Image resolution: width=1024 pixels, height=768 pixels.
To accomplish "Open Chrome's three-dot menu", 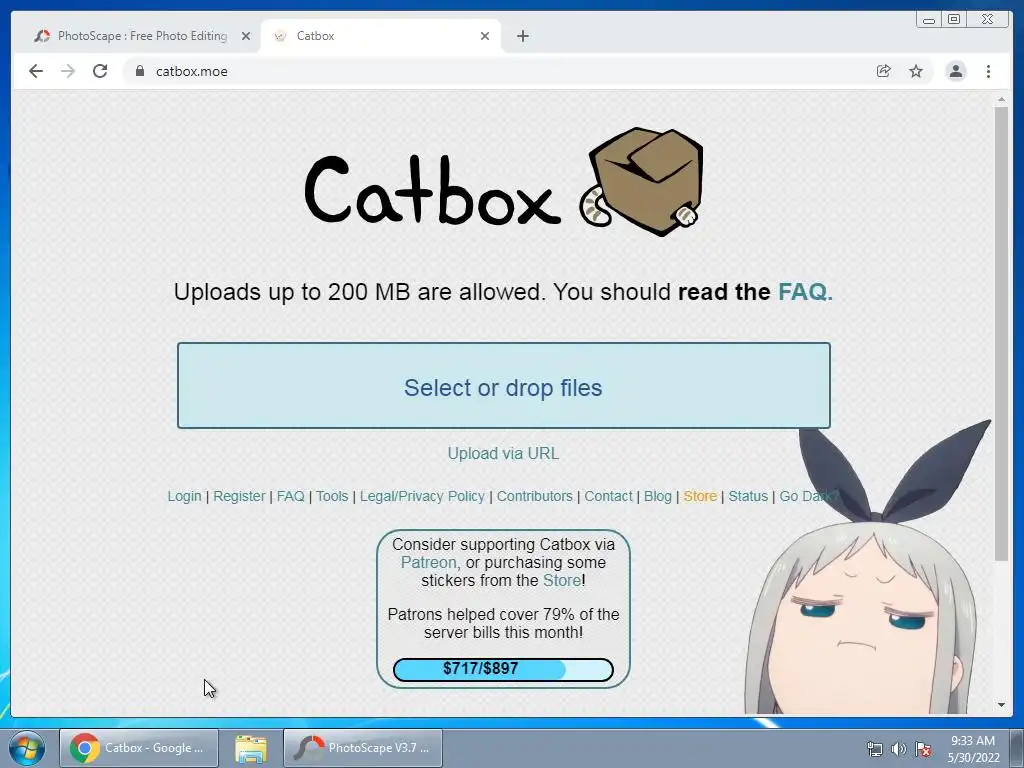I will point(989,71).
